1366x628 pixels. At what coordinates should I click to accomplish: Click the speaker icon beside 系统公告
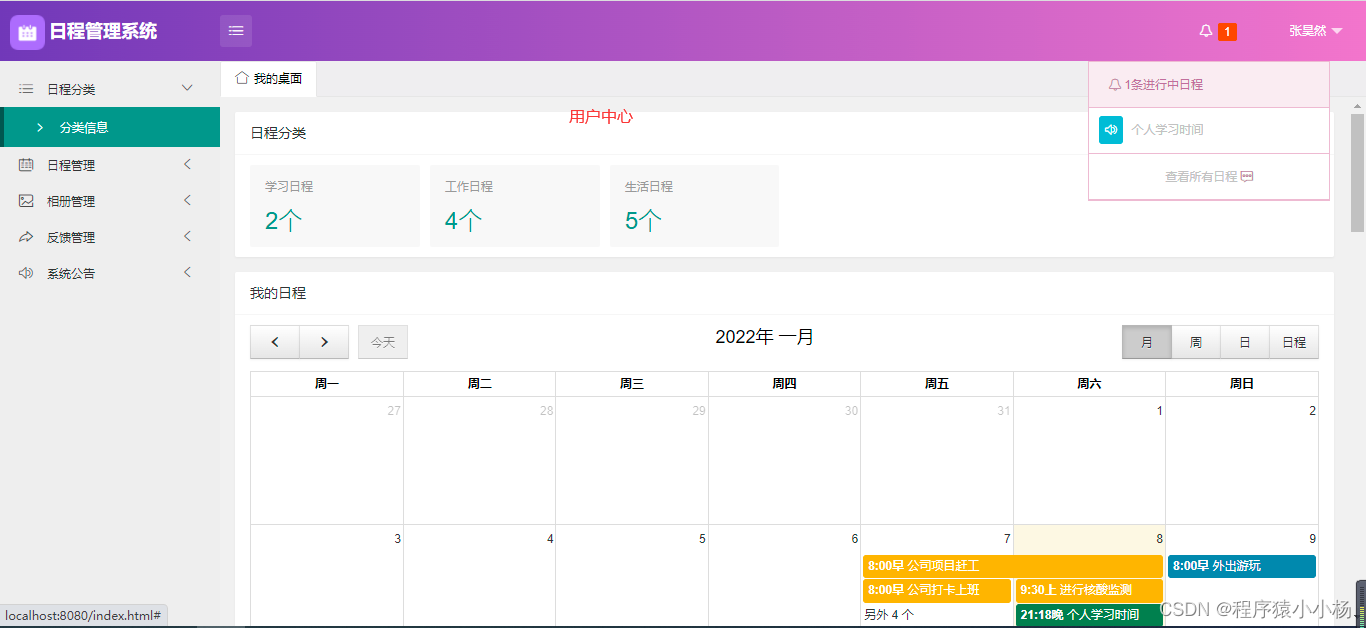click(x=26, y=273)
